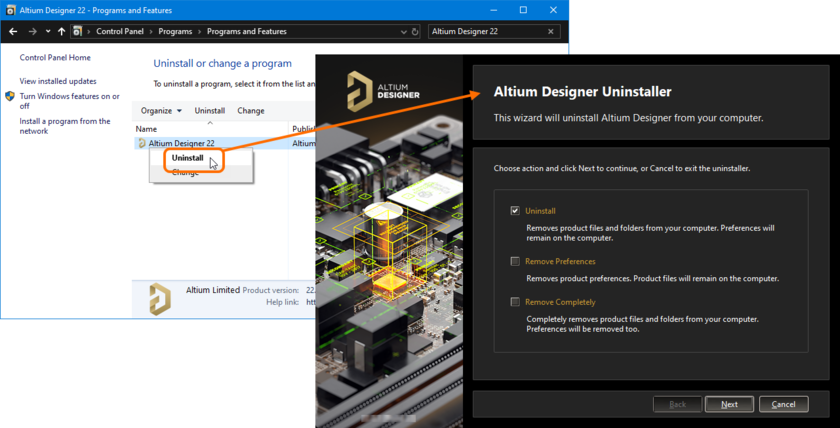Click the Refresh icon in address bar
This screenshot has width=840, height=428.
(415, 32)
